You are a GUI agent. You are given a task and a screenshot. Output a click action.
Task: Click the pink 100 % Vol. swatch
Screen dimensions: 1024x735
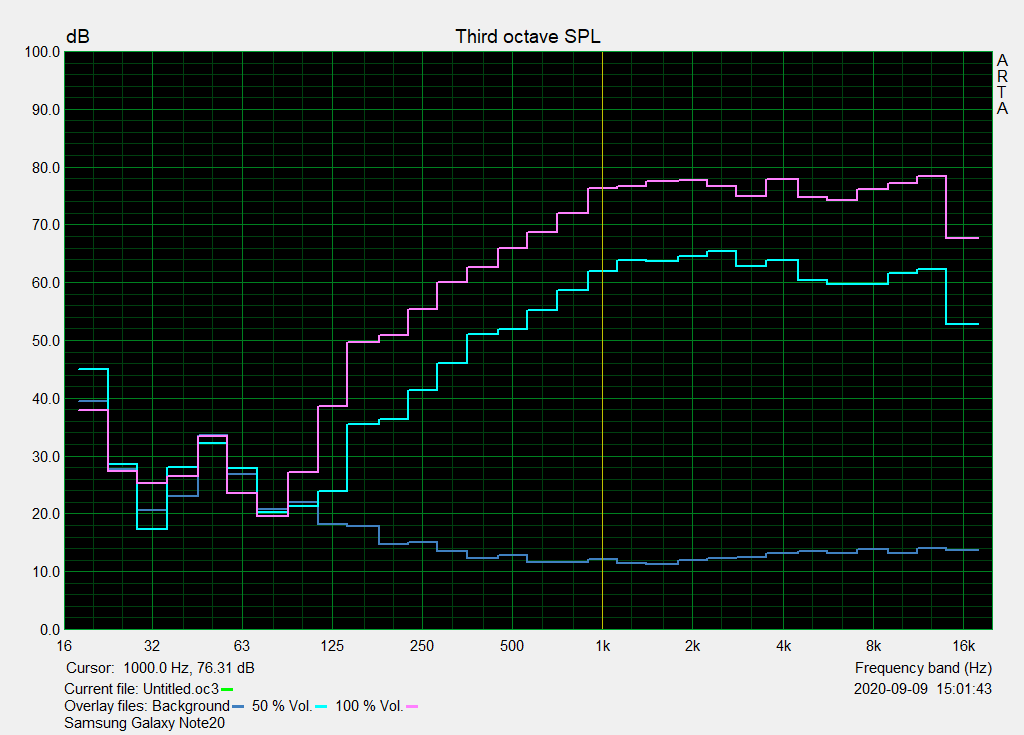click(x=411, y=706)
